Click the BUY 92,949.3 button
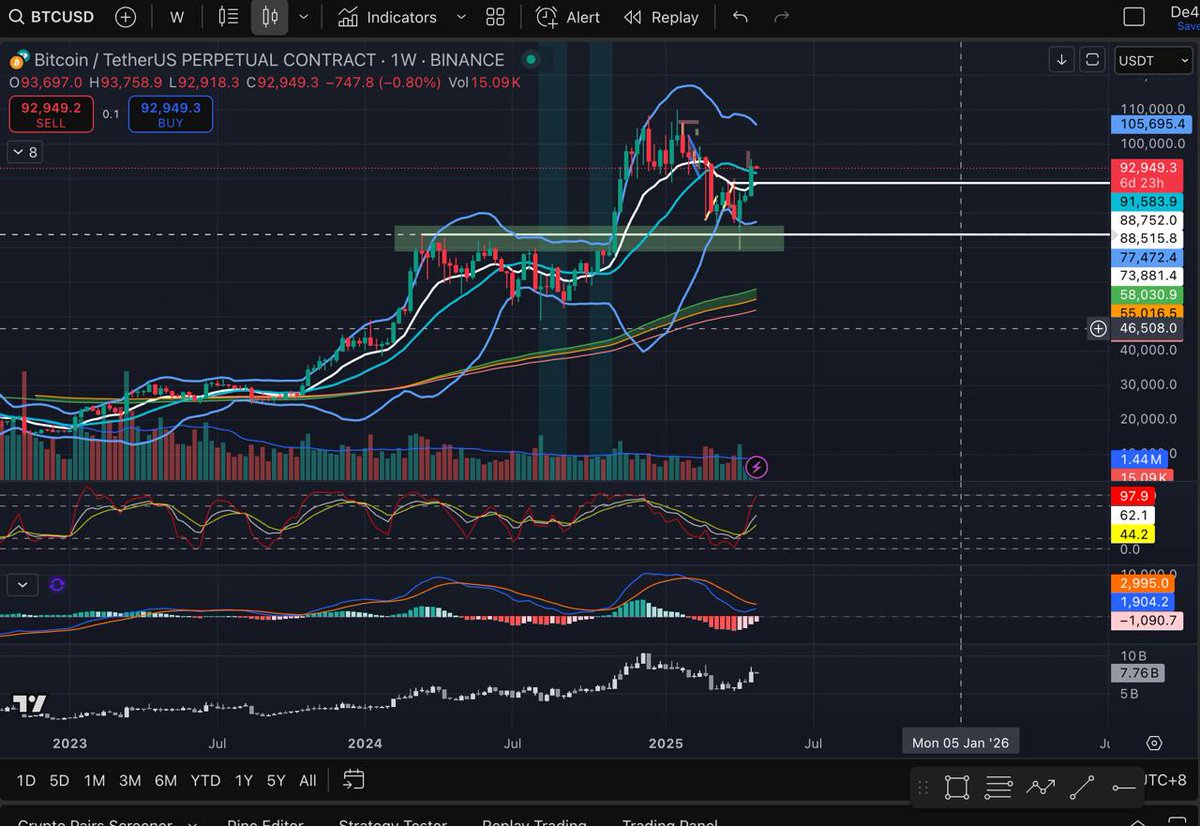 pyautogui.click(x=170, y=114)
